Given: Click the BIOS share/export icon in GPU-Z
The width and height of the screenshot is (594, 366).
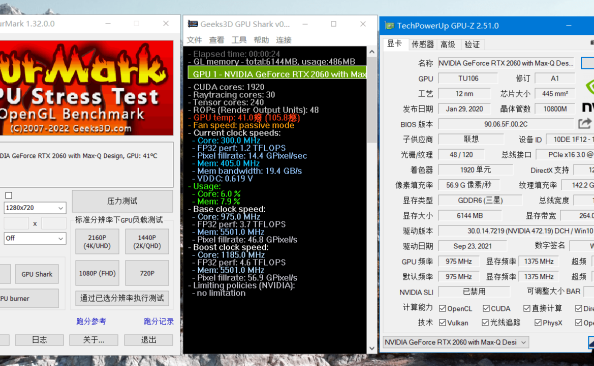Looking at the screenshot, I should click(x=585, y=124).
